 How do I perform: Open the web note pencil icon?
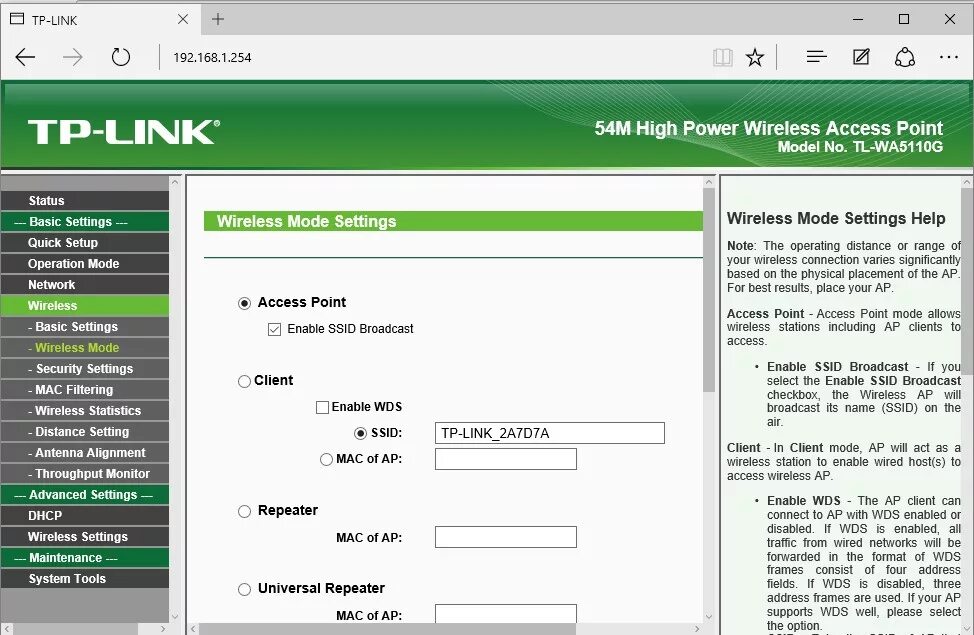pyautogui.click(x=861, y=57)
